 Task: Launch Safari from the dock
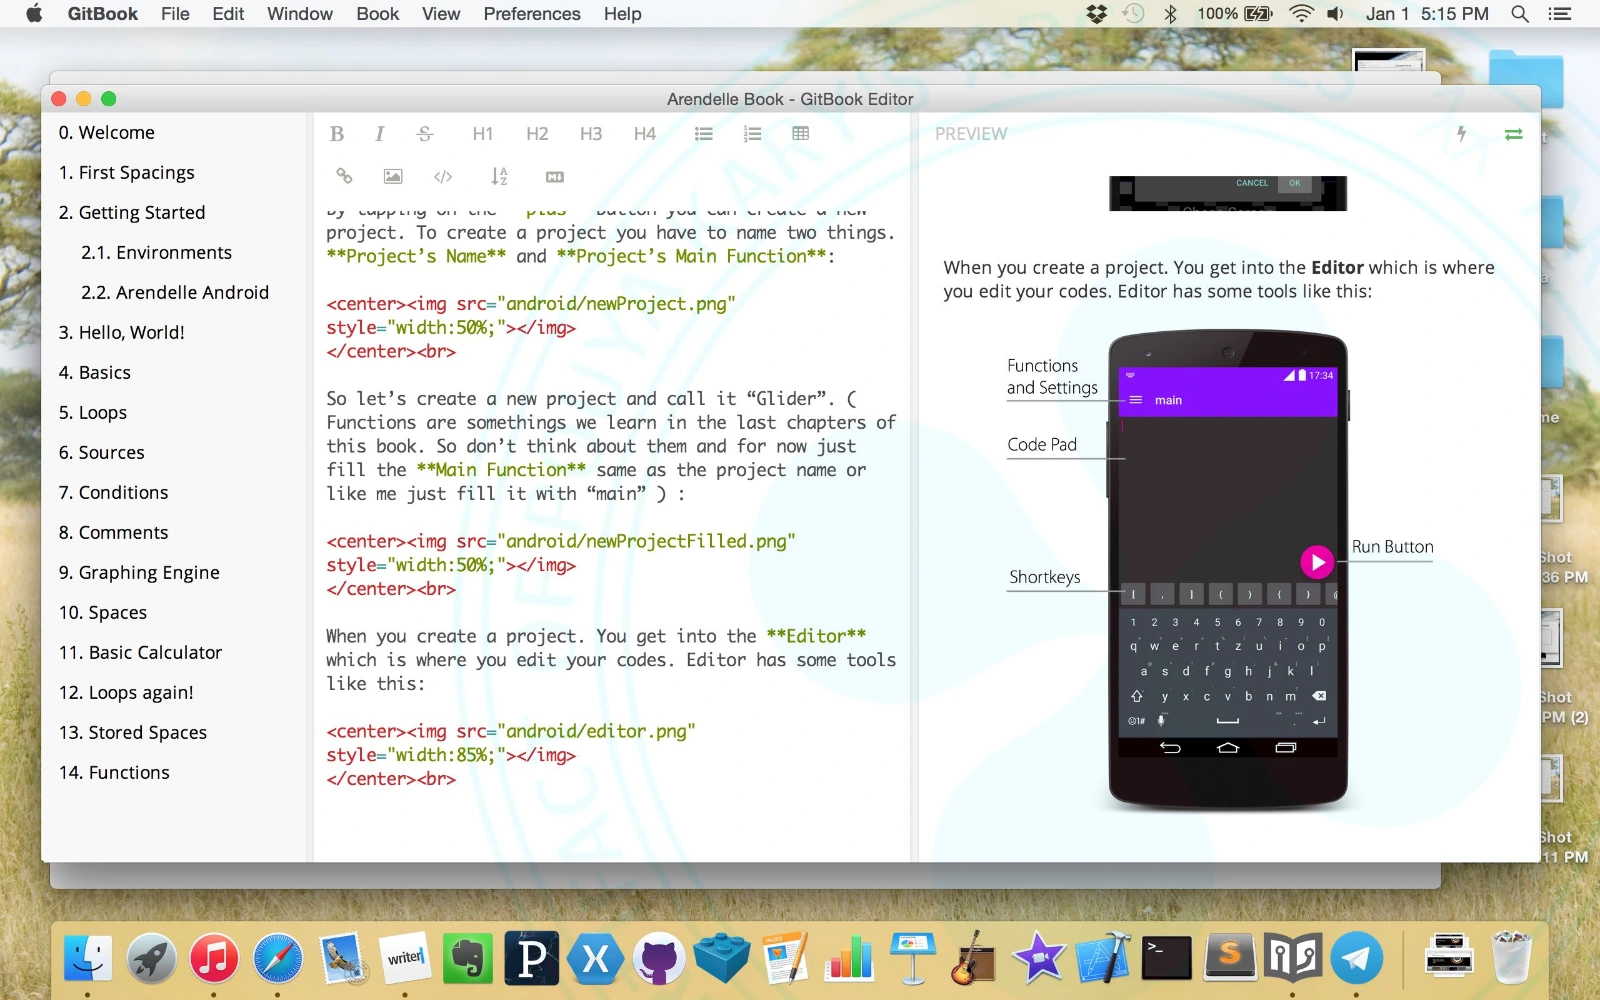tap(278, 959)
